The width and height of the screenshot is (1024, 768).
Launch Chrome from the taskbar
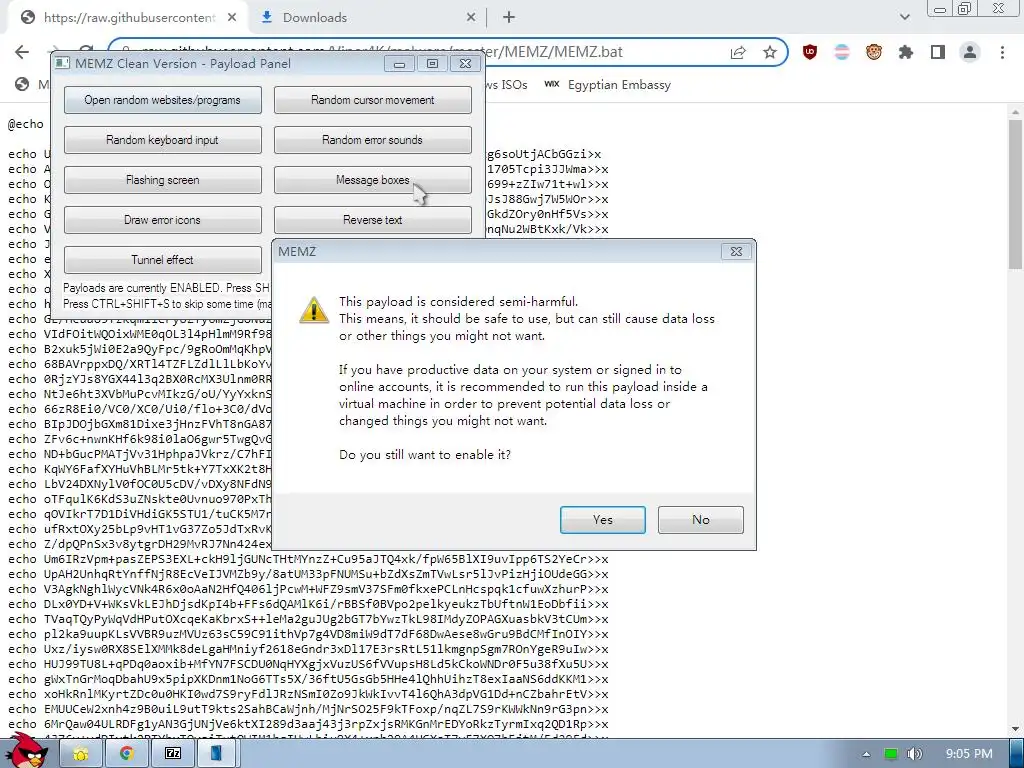(126, 754)
